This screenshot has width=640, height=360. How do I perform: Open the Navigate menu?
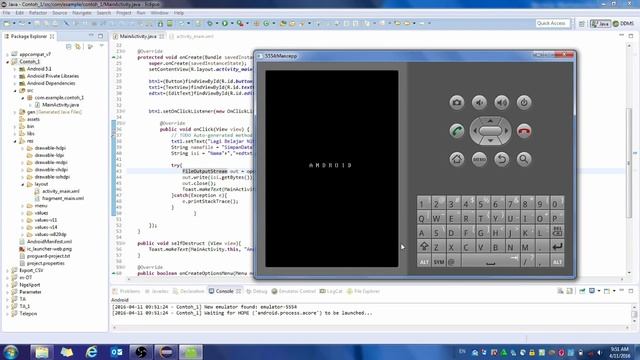(x=82, y=13)
